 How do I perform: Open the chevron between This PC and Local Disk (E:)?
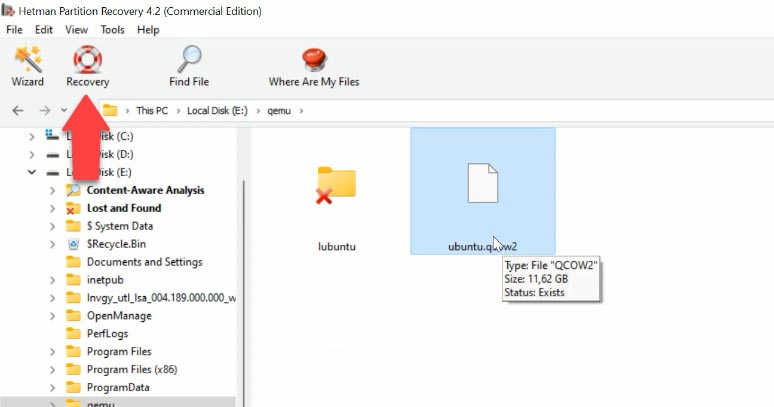point(177,111)
